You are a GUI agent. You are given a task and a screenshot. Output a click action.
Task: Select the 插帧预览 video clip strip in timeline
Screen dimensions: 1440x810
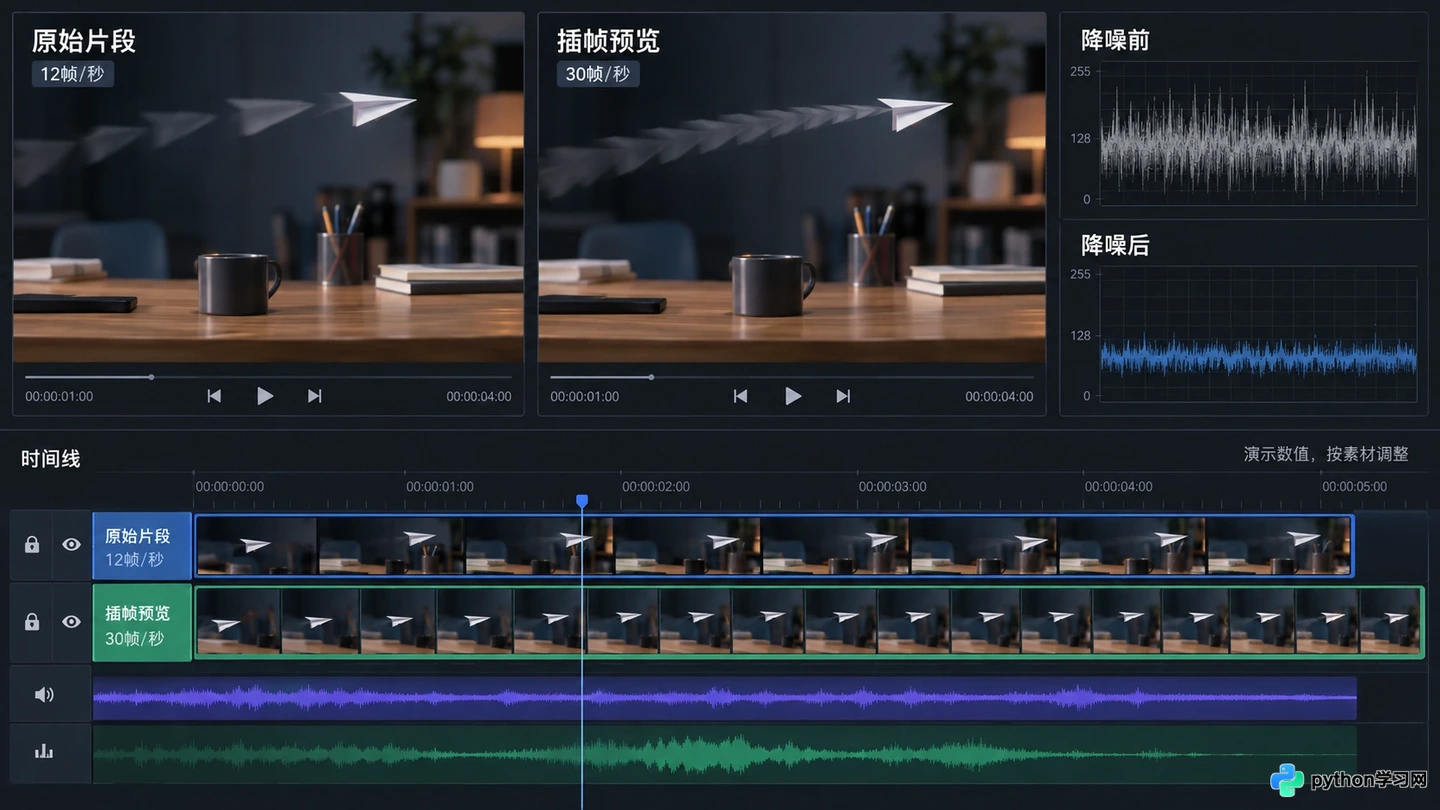click(x=809, y=622)
